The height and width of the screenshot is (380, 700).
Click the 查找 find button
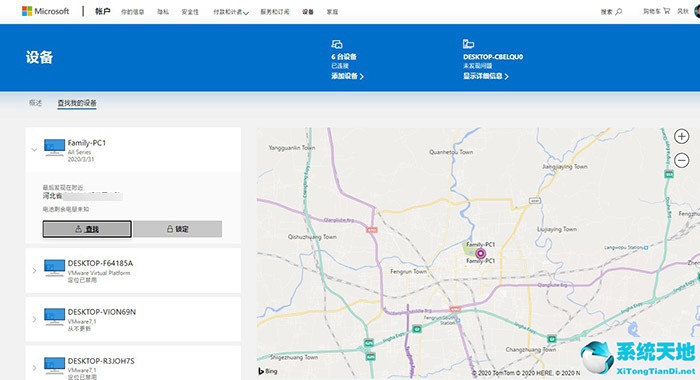click(87, 229)
